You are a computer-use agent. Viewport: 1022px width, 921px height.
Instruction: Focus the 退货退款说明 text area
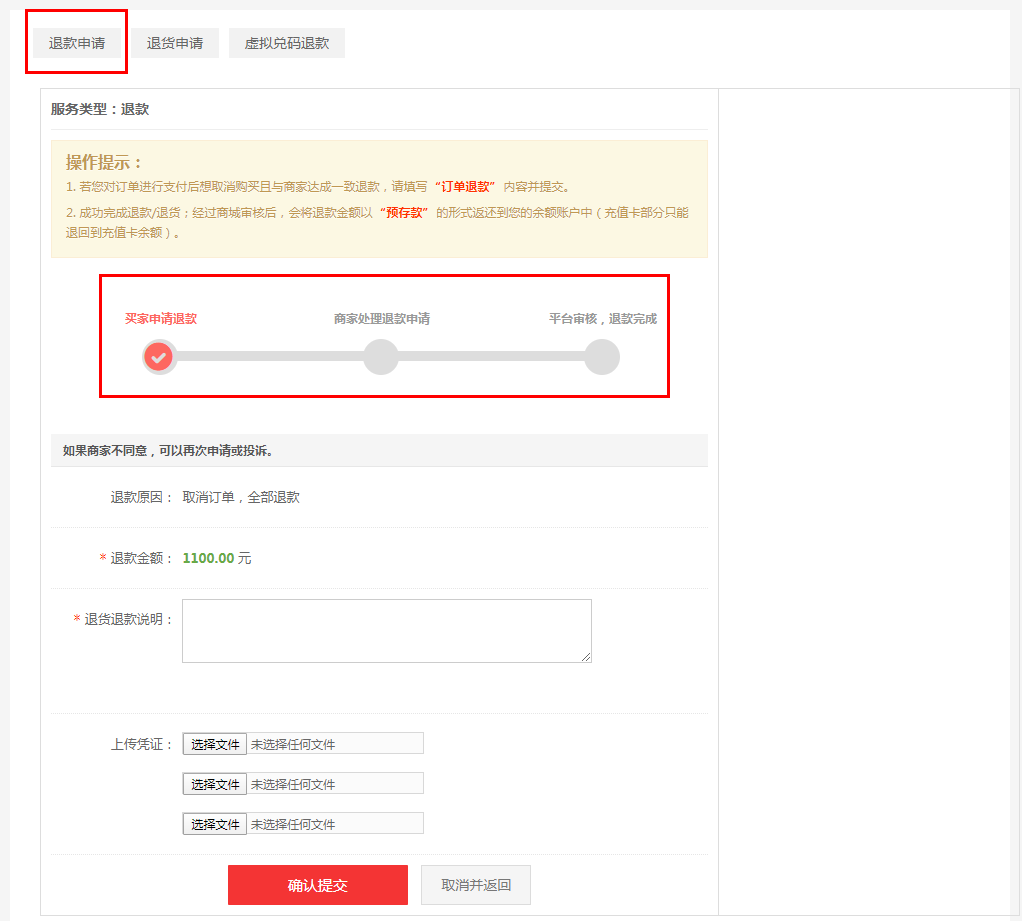[x=387, y=631]
